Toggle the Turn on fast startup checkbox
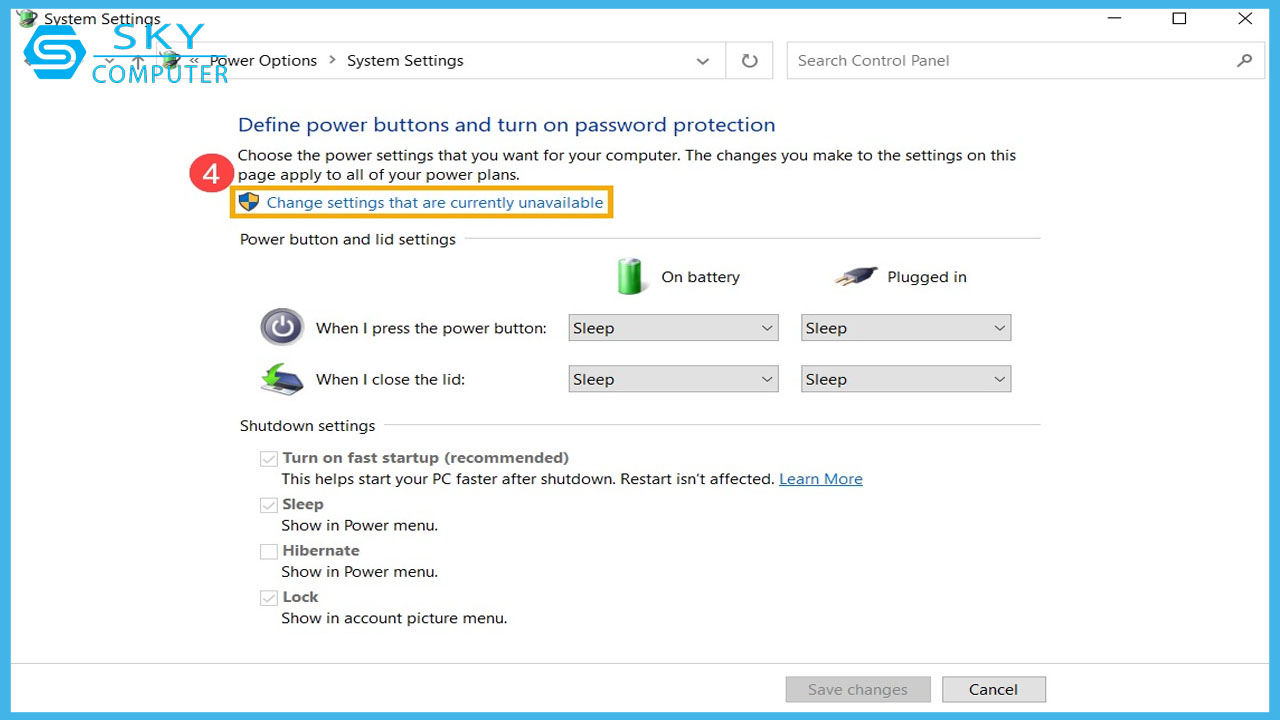The height and width of the screenshot is (720, 1280). pos(269,459)
